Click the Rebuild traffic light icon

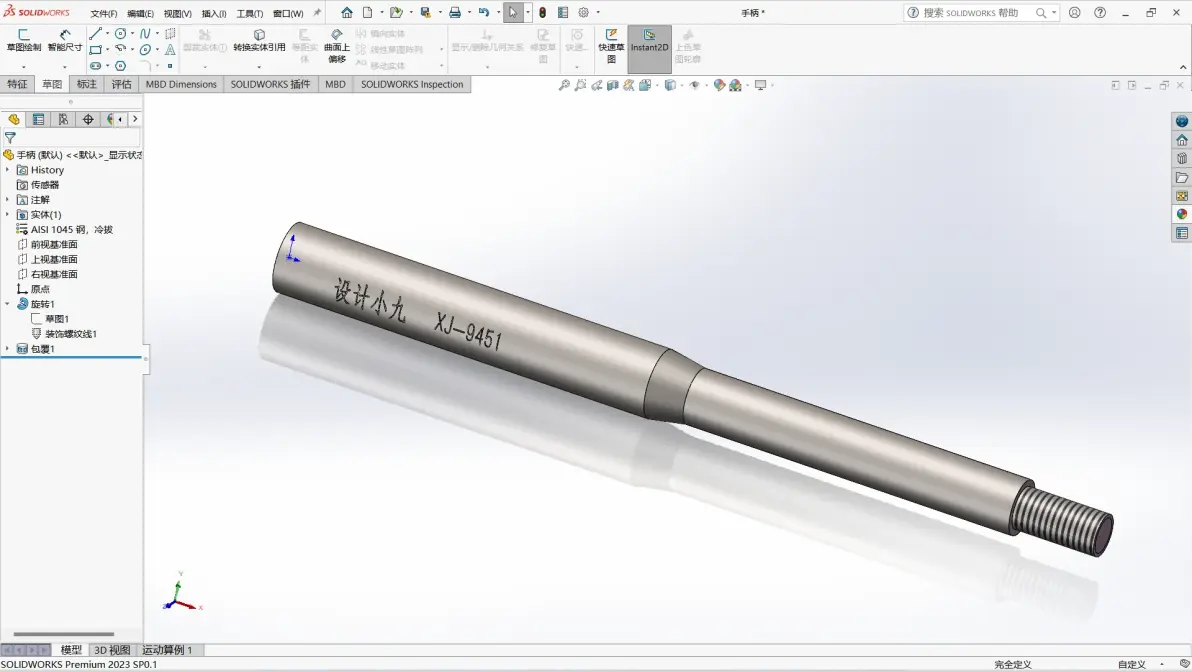tap(543, 13)
